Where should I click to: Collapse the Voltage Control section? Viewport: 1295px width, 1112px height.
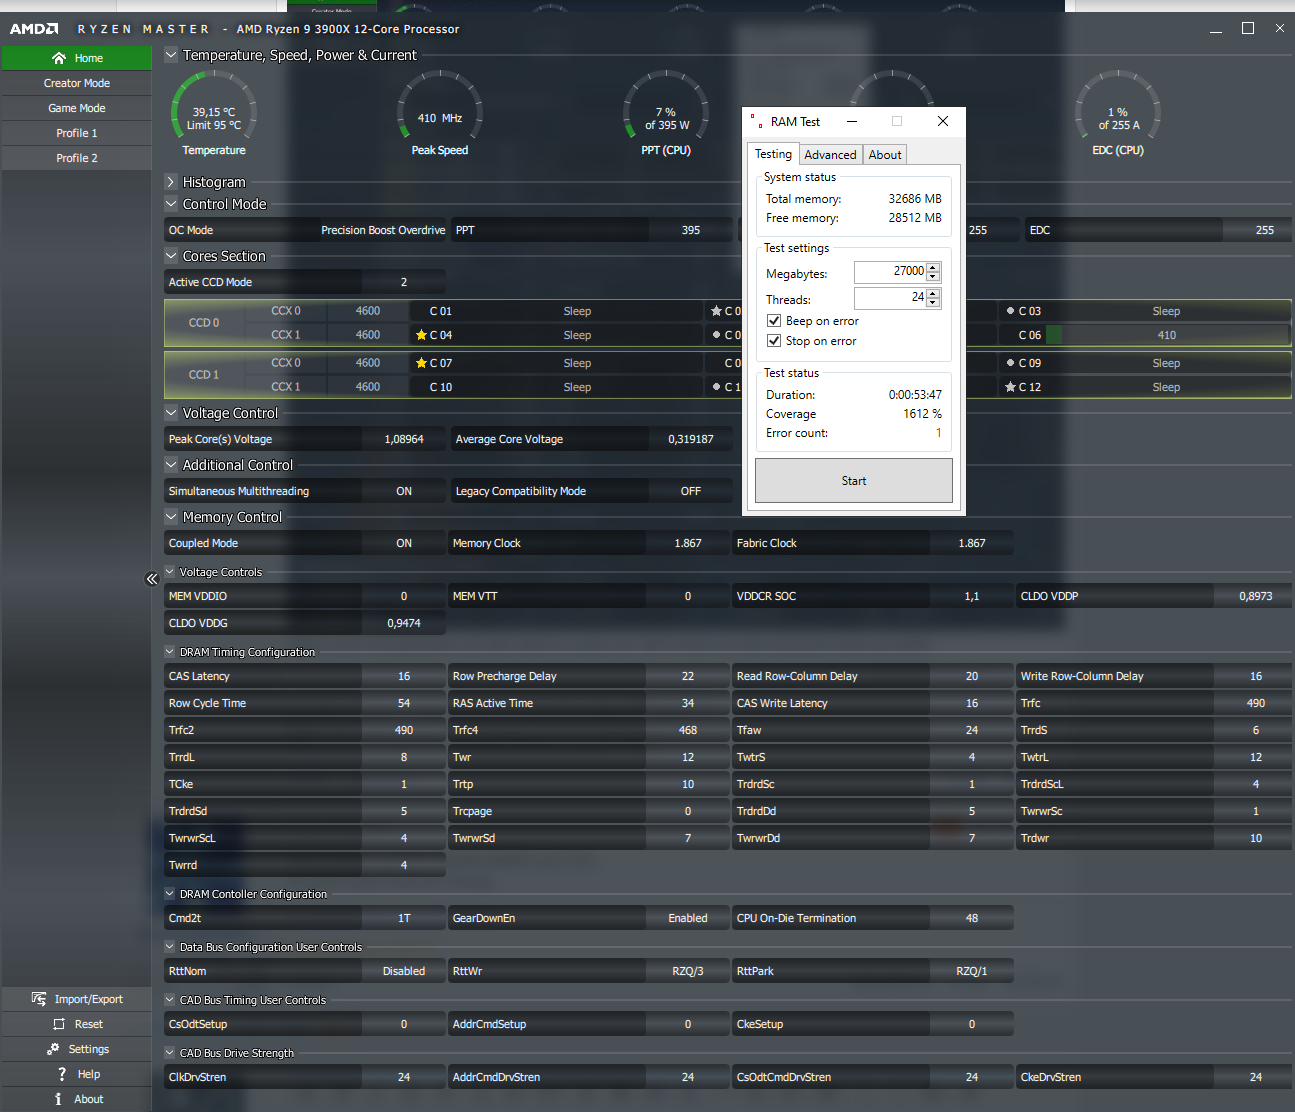point(171,413)
